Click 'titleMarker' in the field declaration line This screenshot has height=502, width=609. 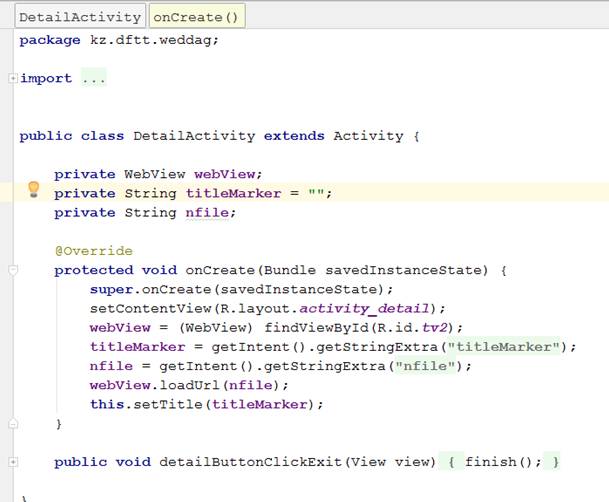tap(233, 193)
